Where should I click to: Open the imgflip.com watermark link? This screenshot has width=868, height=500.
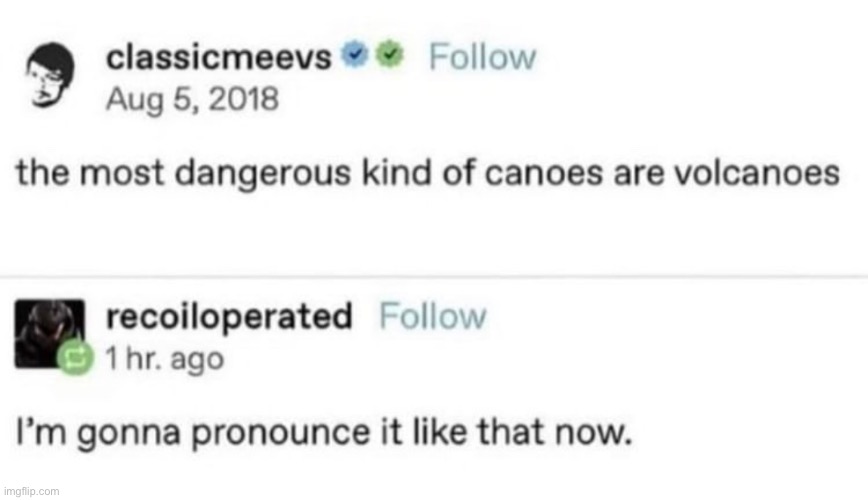coord(32,491)
